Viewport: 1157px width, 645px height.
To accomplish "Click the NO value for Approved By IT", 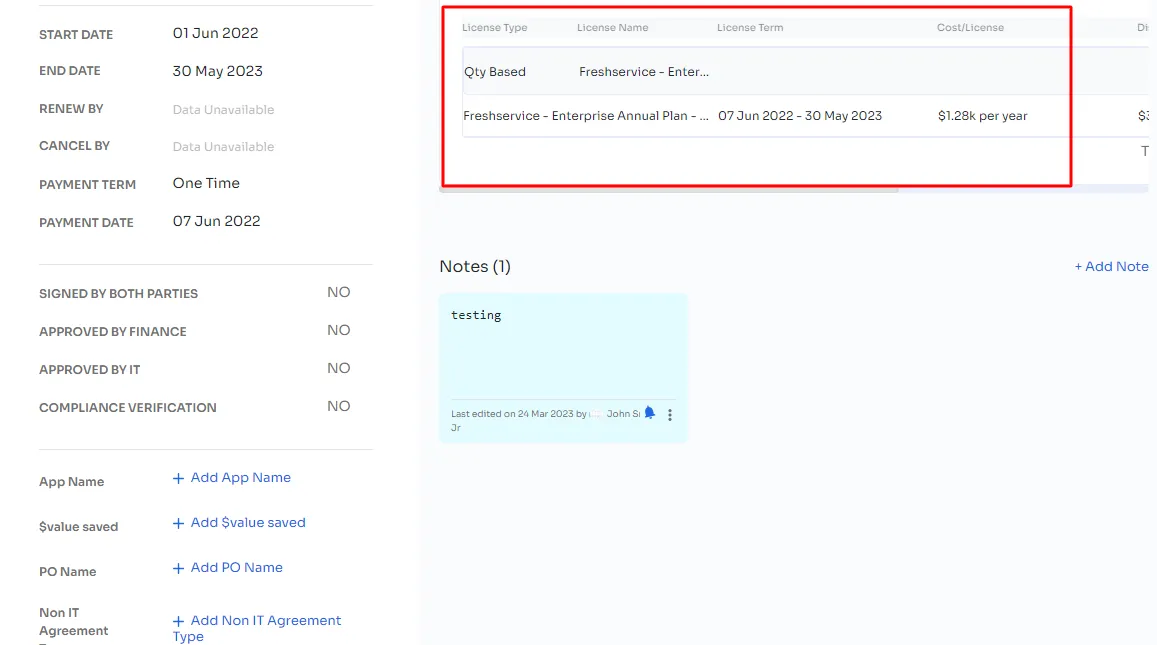I will coord(339,368).
